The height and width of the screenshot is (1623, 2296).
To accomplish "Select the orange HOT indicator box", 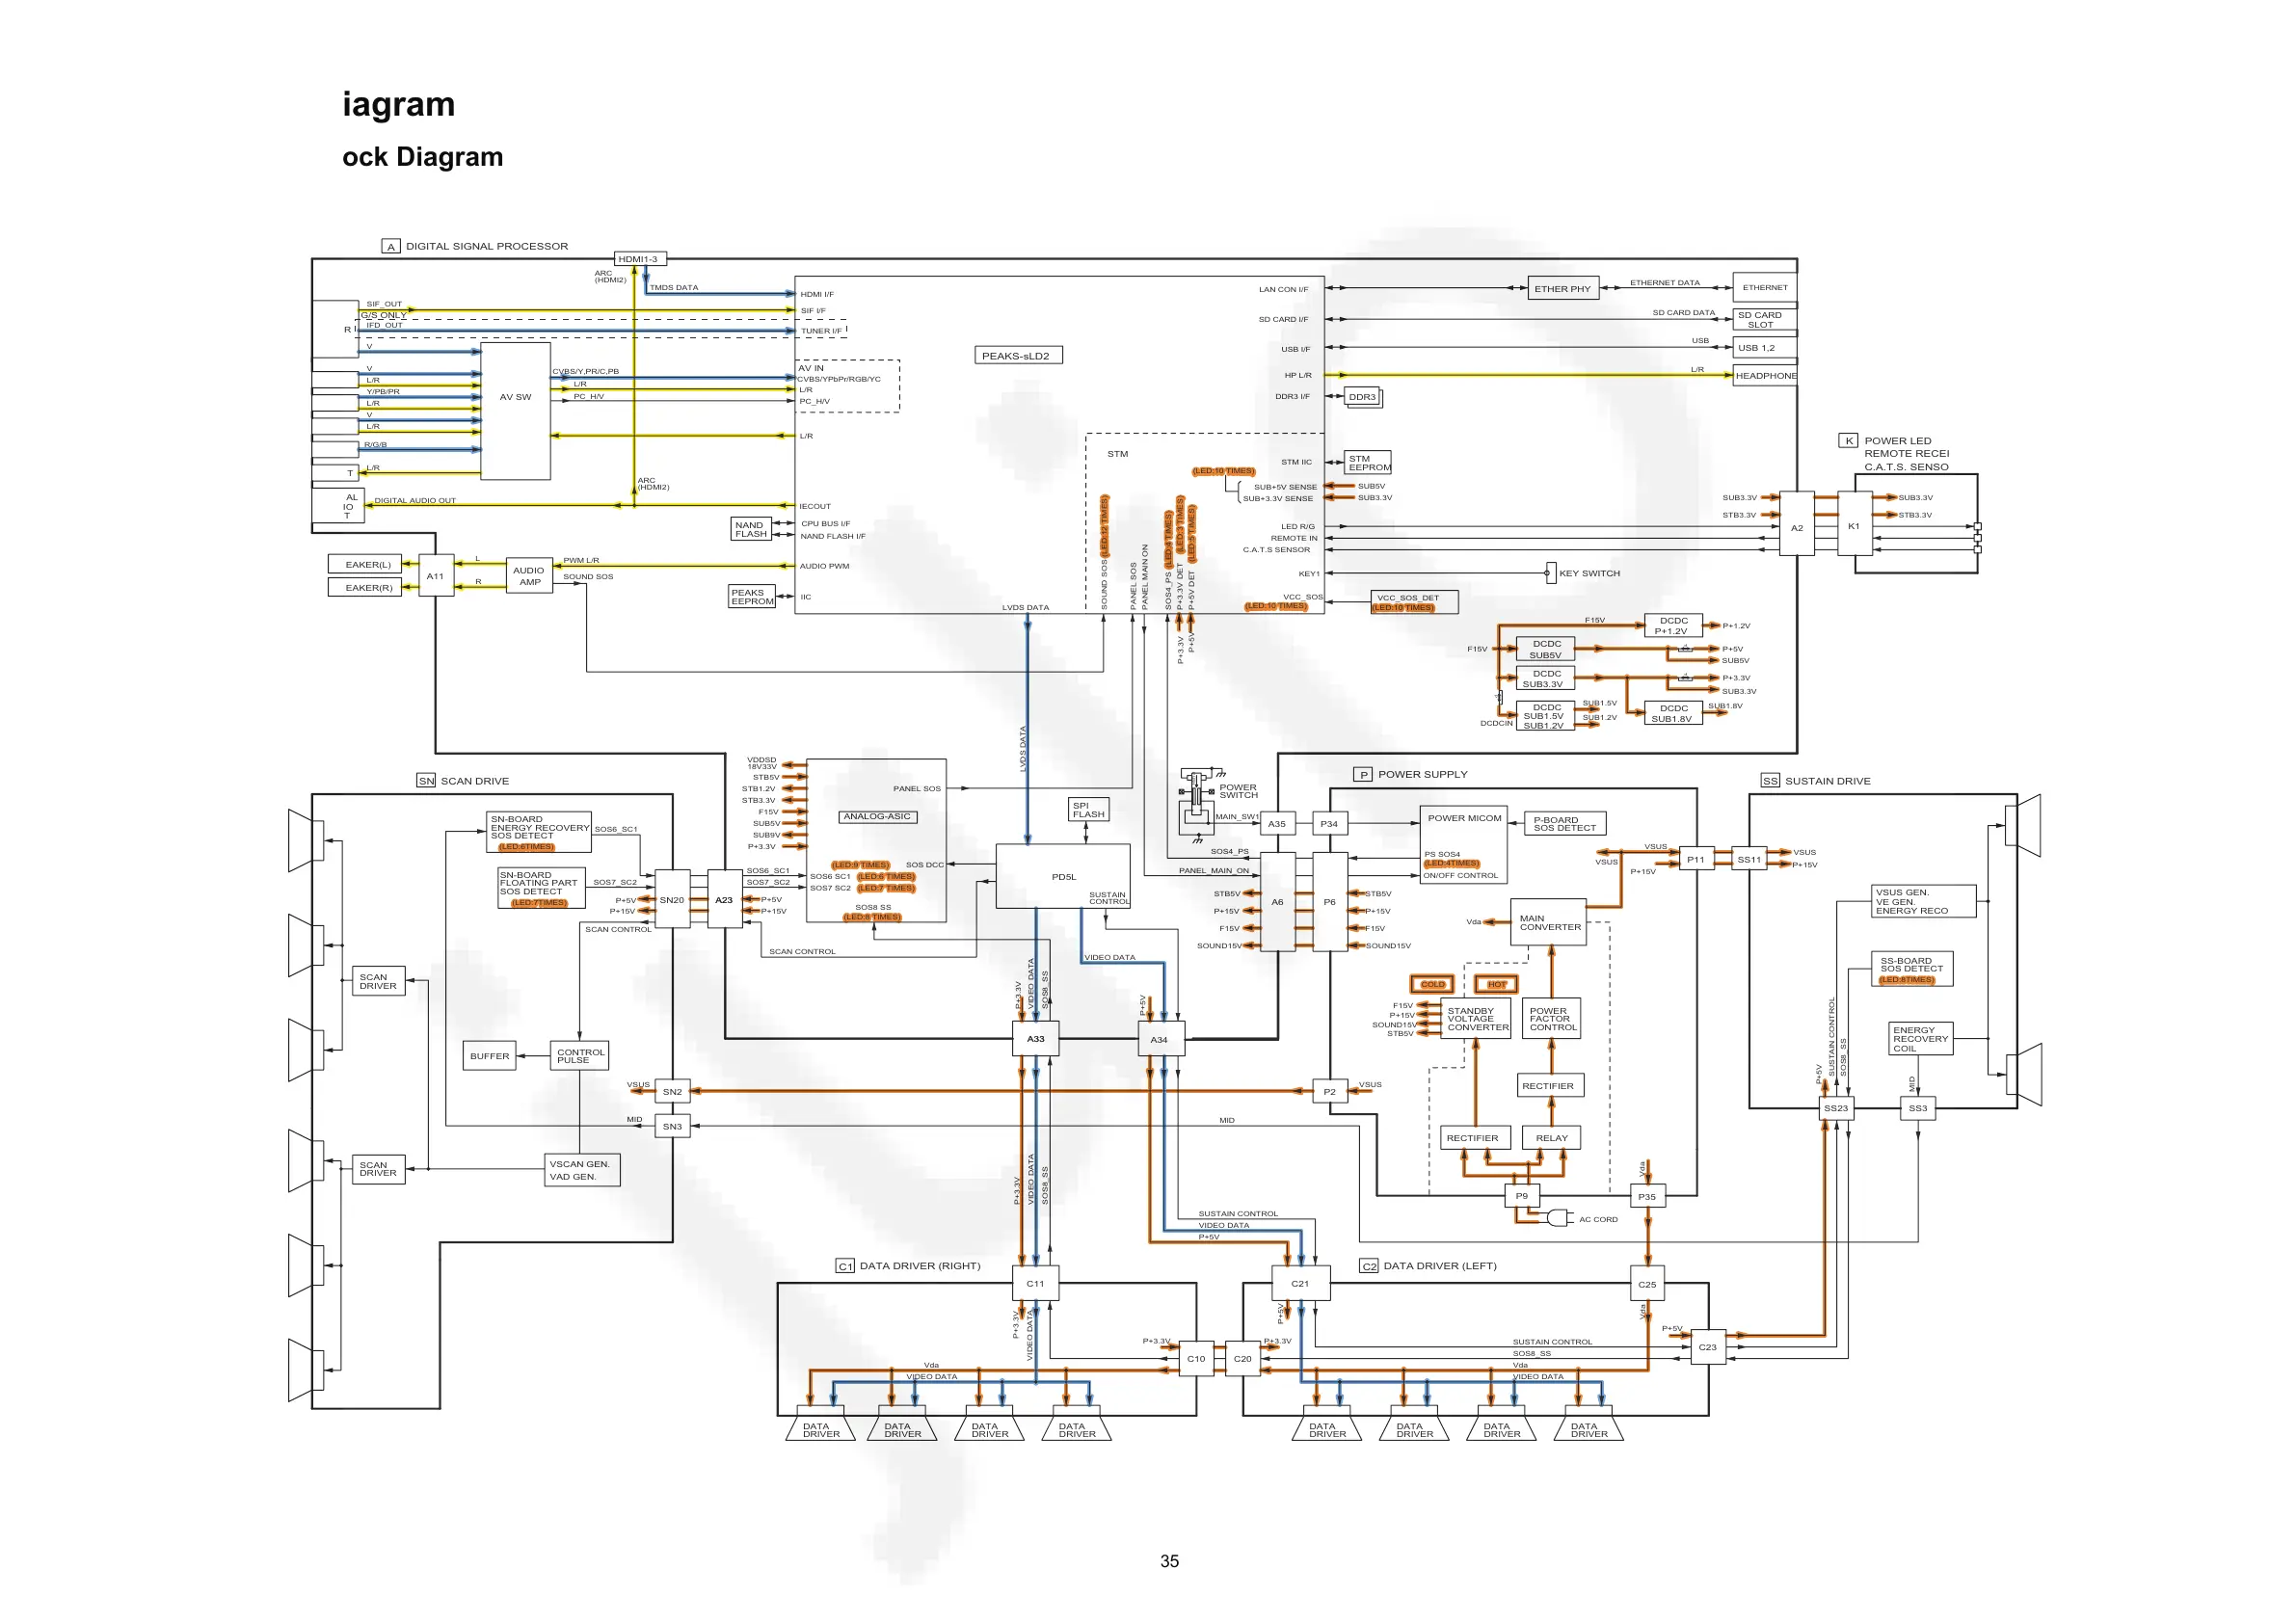I will (x=1496, y=984).
